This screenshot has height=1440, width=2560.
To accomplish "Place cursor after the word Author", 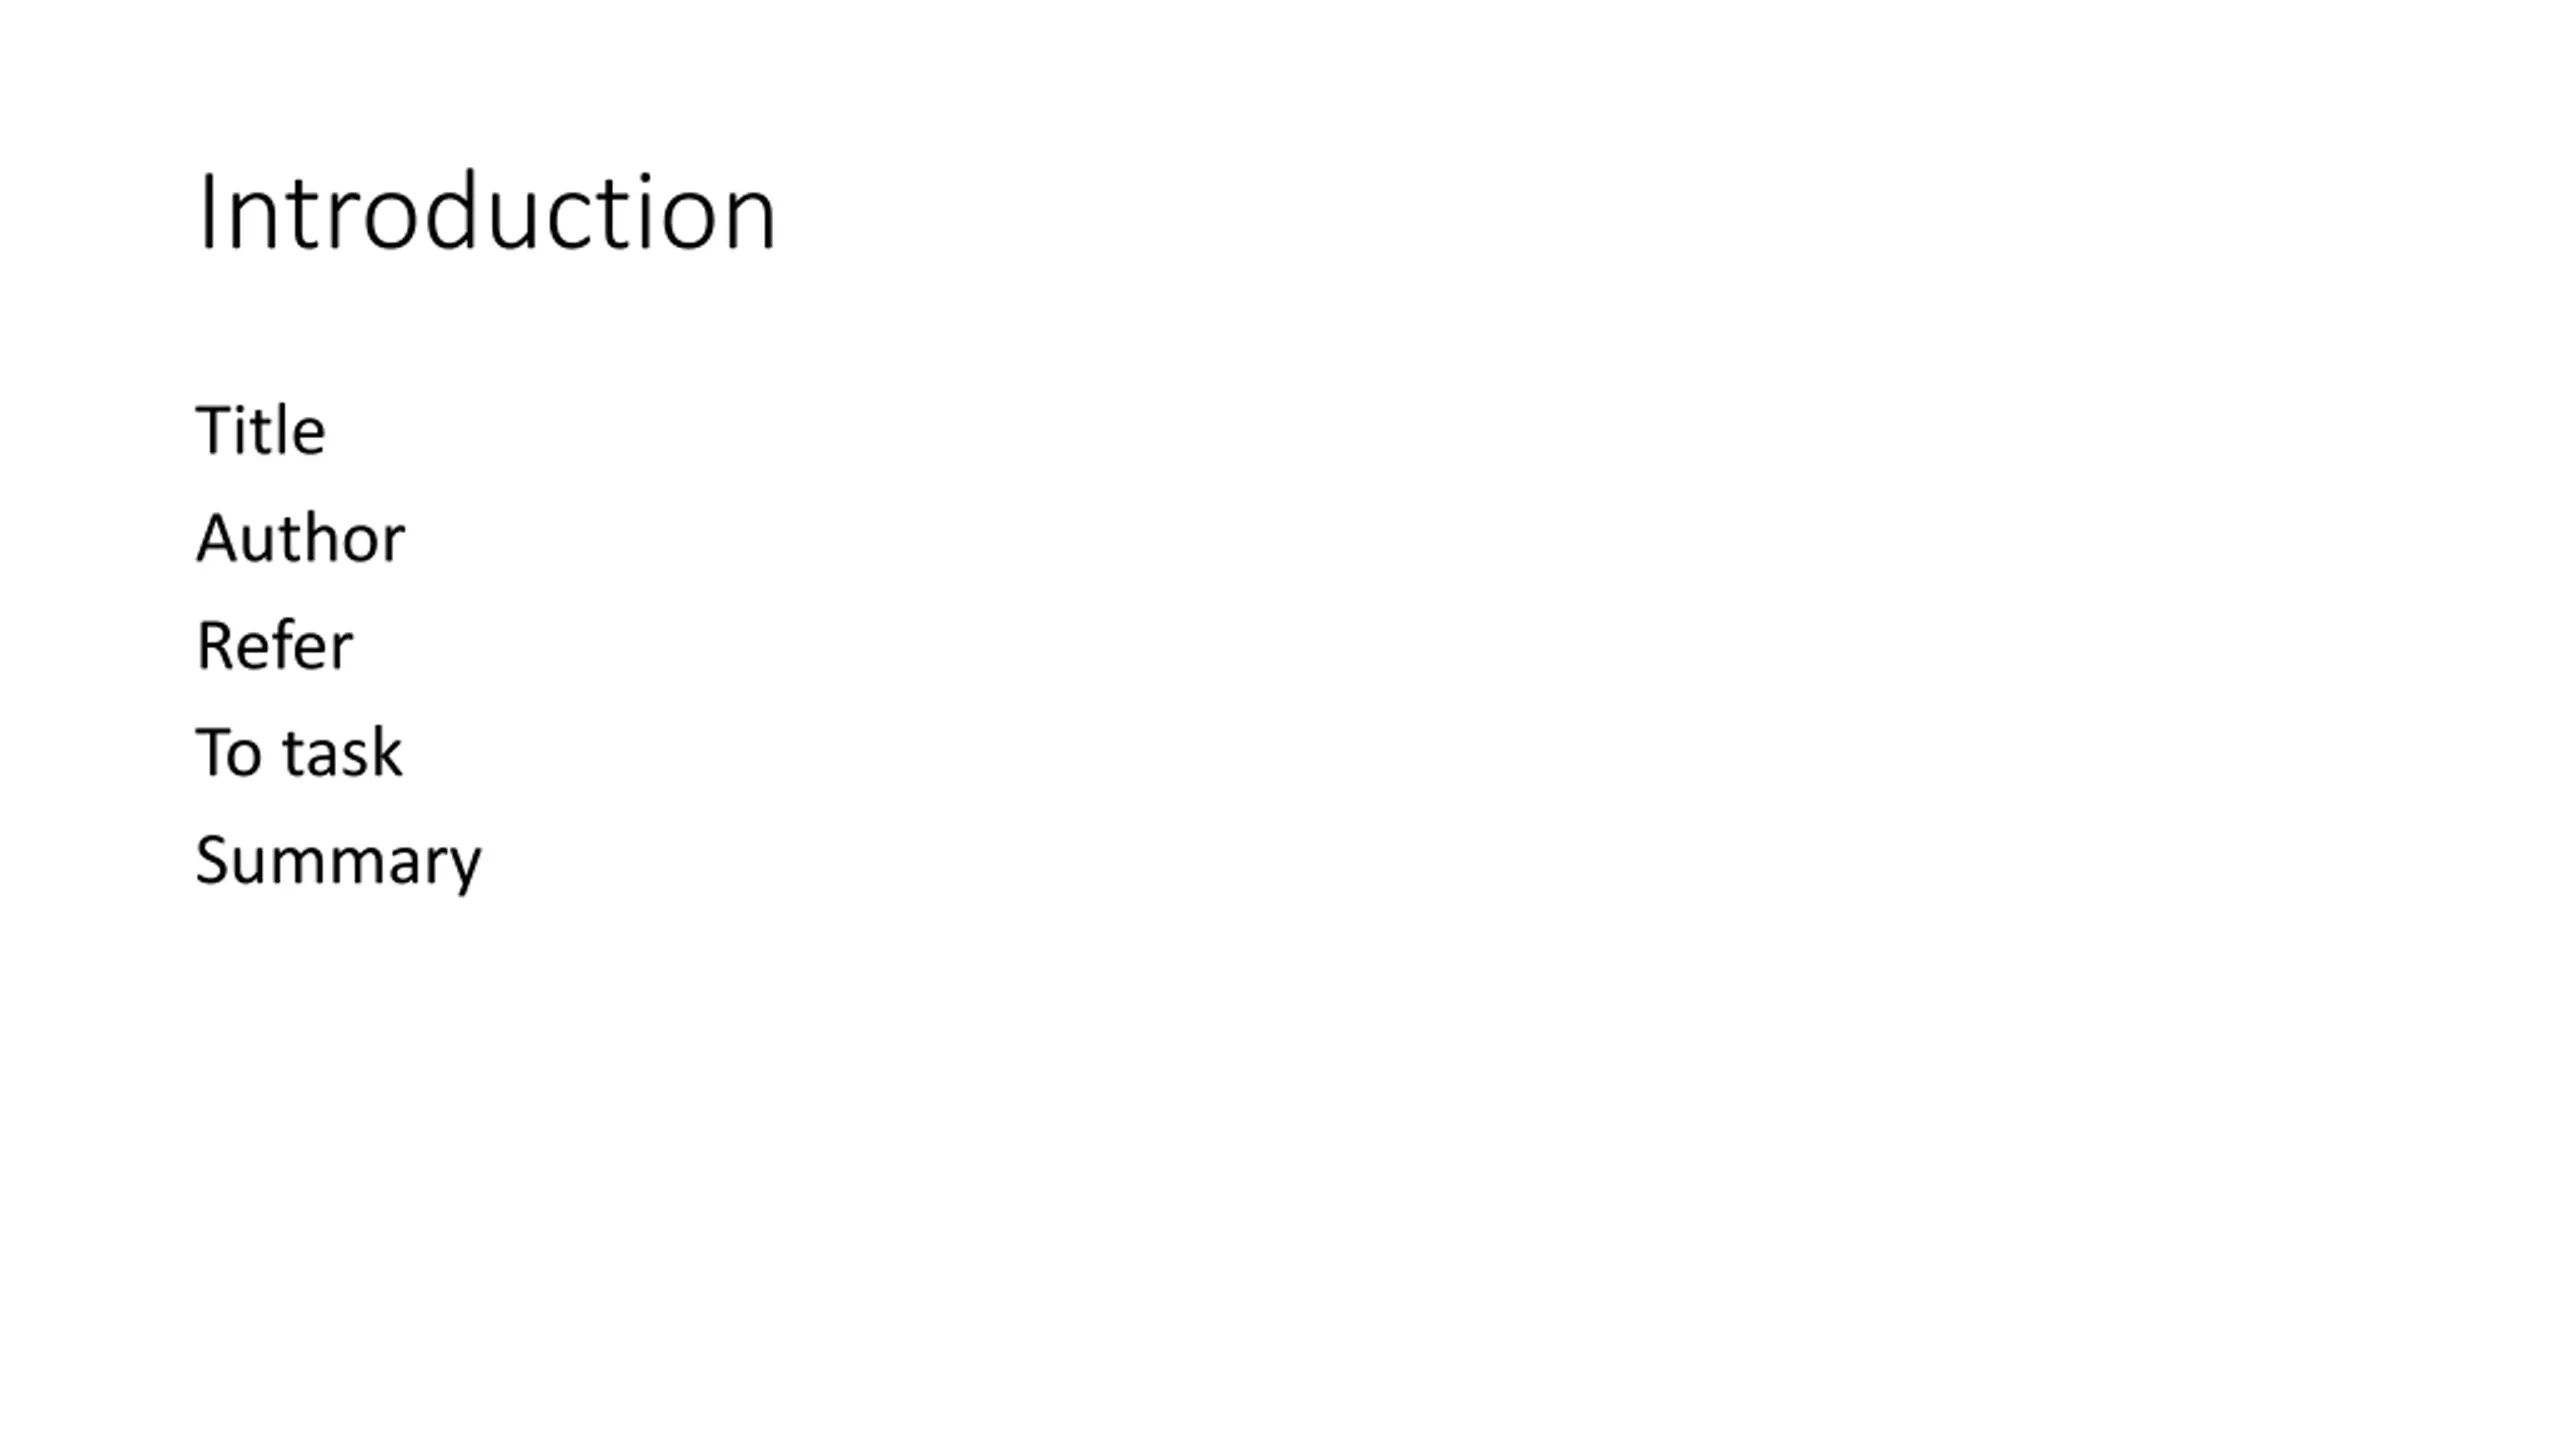I will click(406, 539).
